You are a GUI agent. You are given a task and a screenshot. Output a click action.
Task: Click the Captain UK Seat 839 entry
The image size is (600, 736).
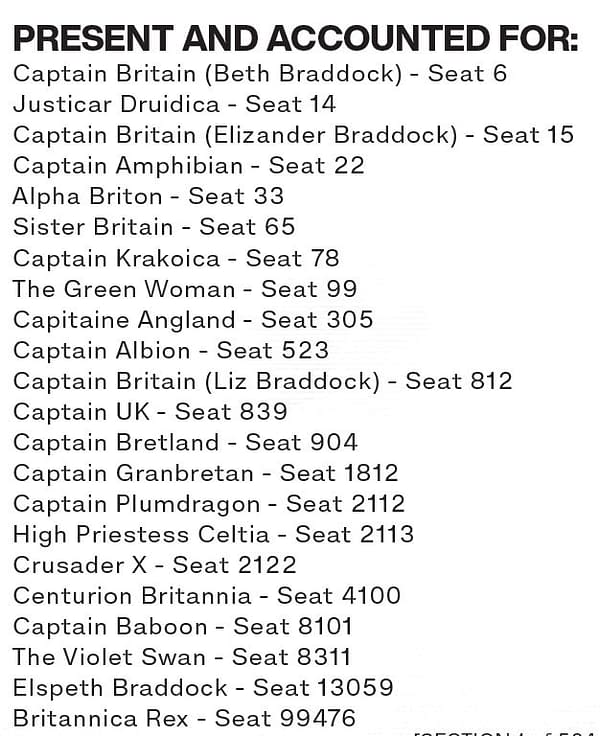150,412
